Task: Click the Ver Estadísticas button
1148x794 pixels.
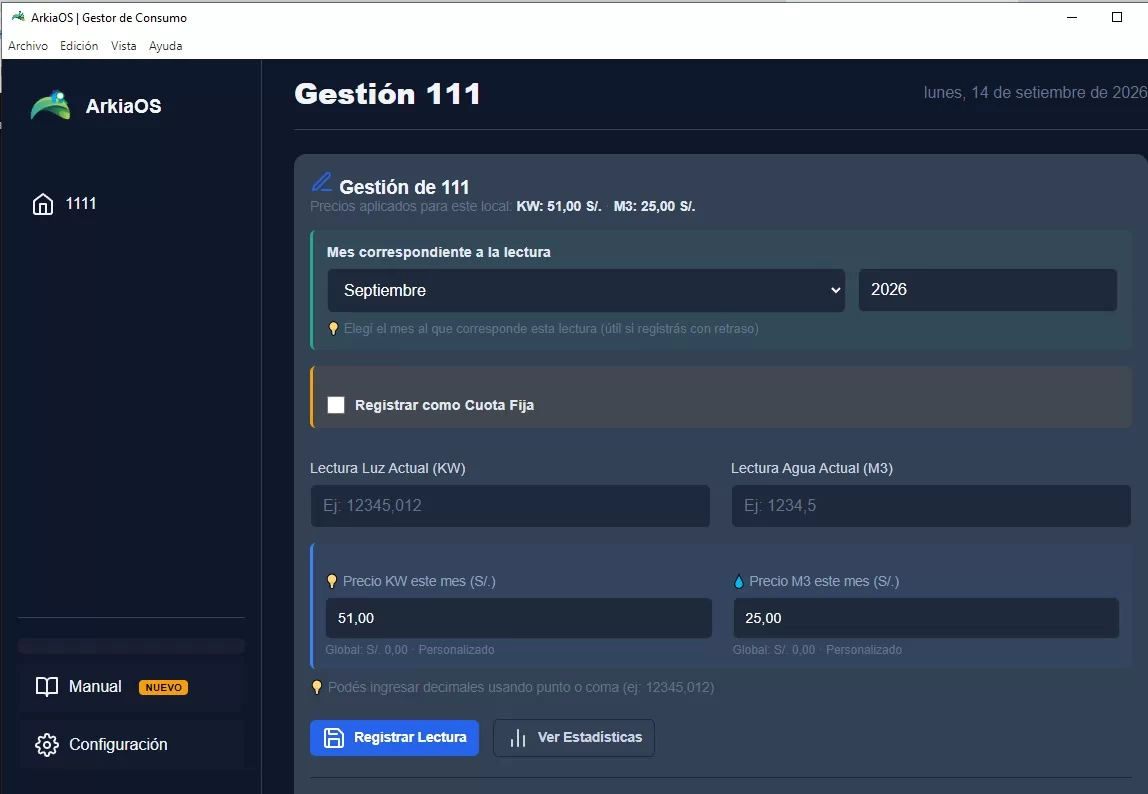Action: coord(574,738)
